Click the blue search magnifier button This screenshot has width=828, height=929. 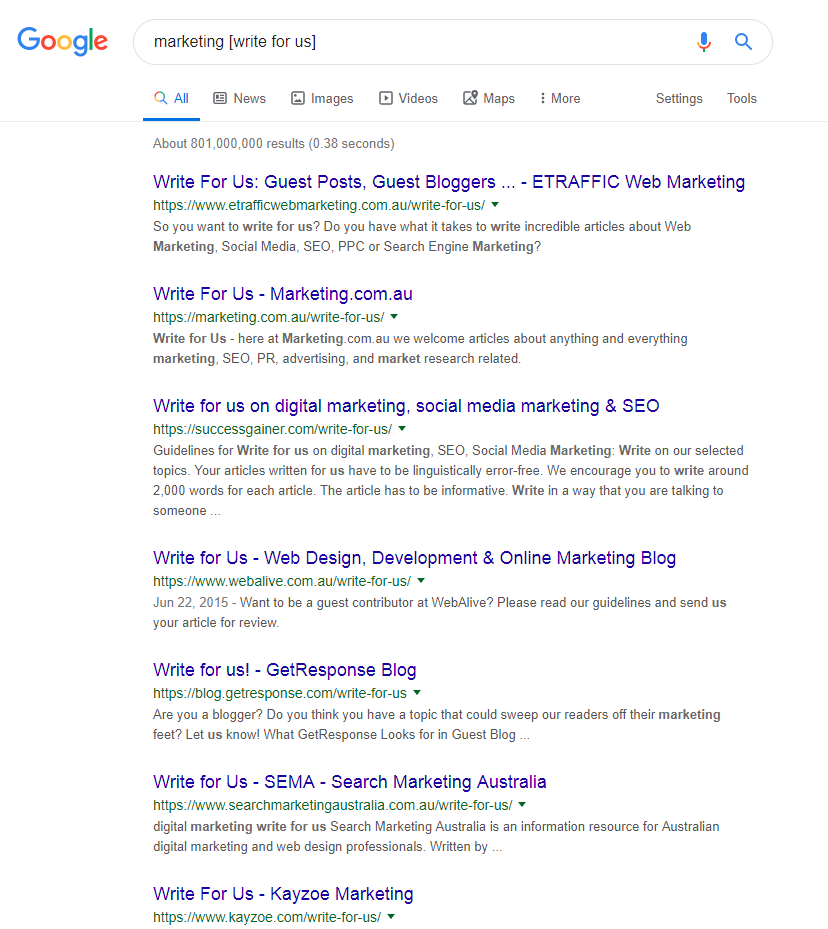tap(743, 41)
